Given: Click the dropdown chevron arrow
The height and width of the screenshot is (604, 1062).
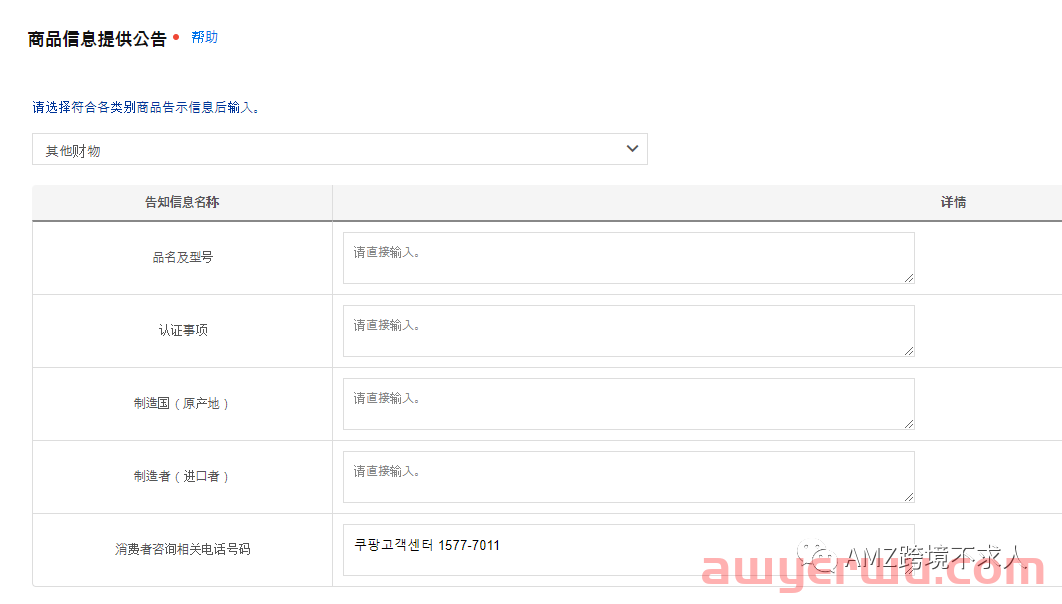Looking at the screenshot, I should pyautogui.click(x=632, y=148).
